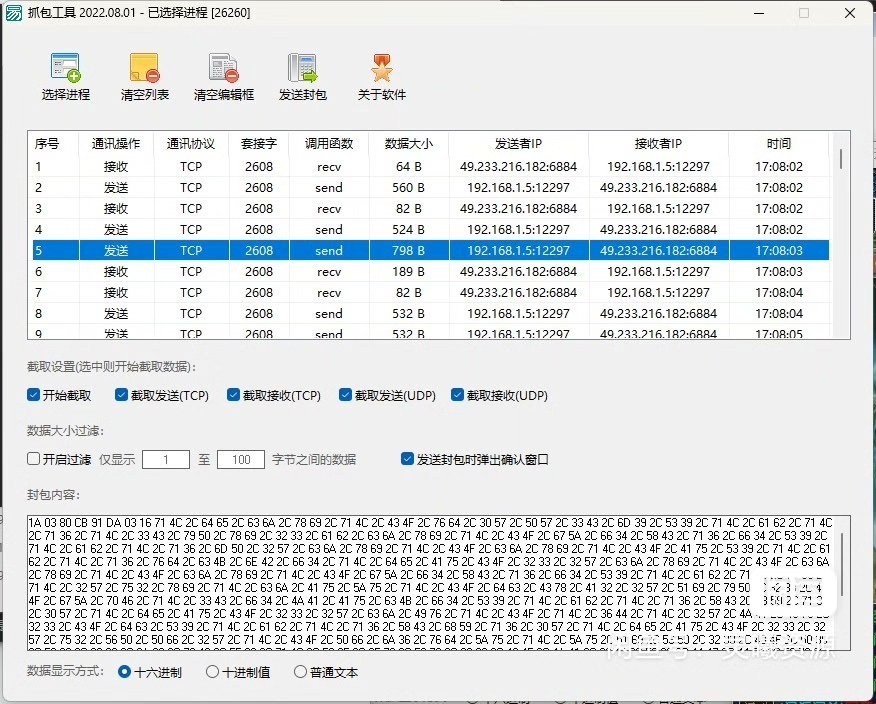Open the 关于软件 star icon
This screenshot has height=704, width=876.
(x=382, y=68)
